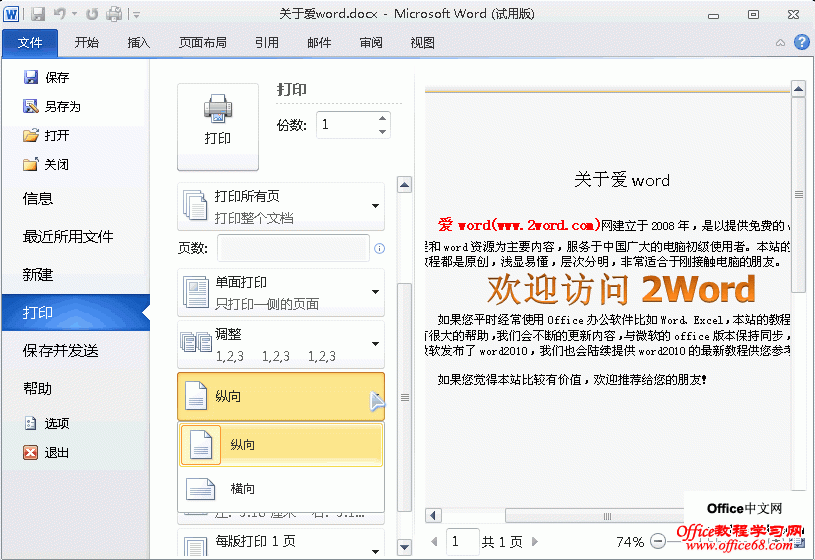Open the 文件 tab
The image size is (815, 560).
30,43
